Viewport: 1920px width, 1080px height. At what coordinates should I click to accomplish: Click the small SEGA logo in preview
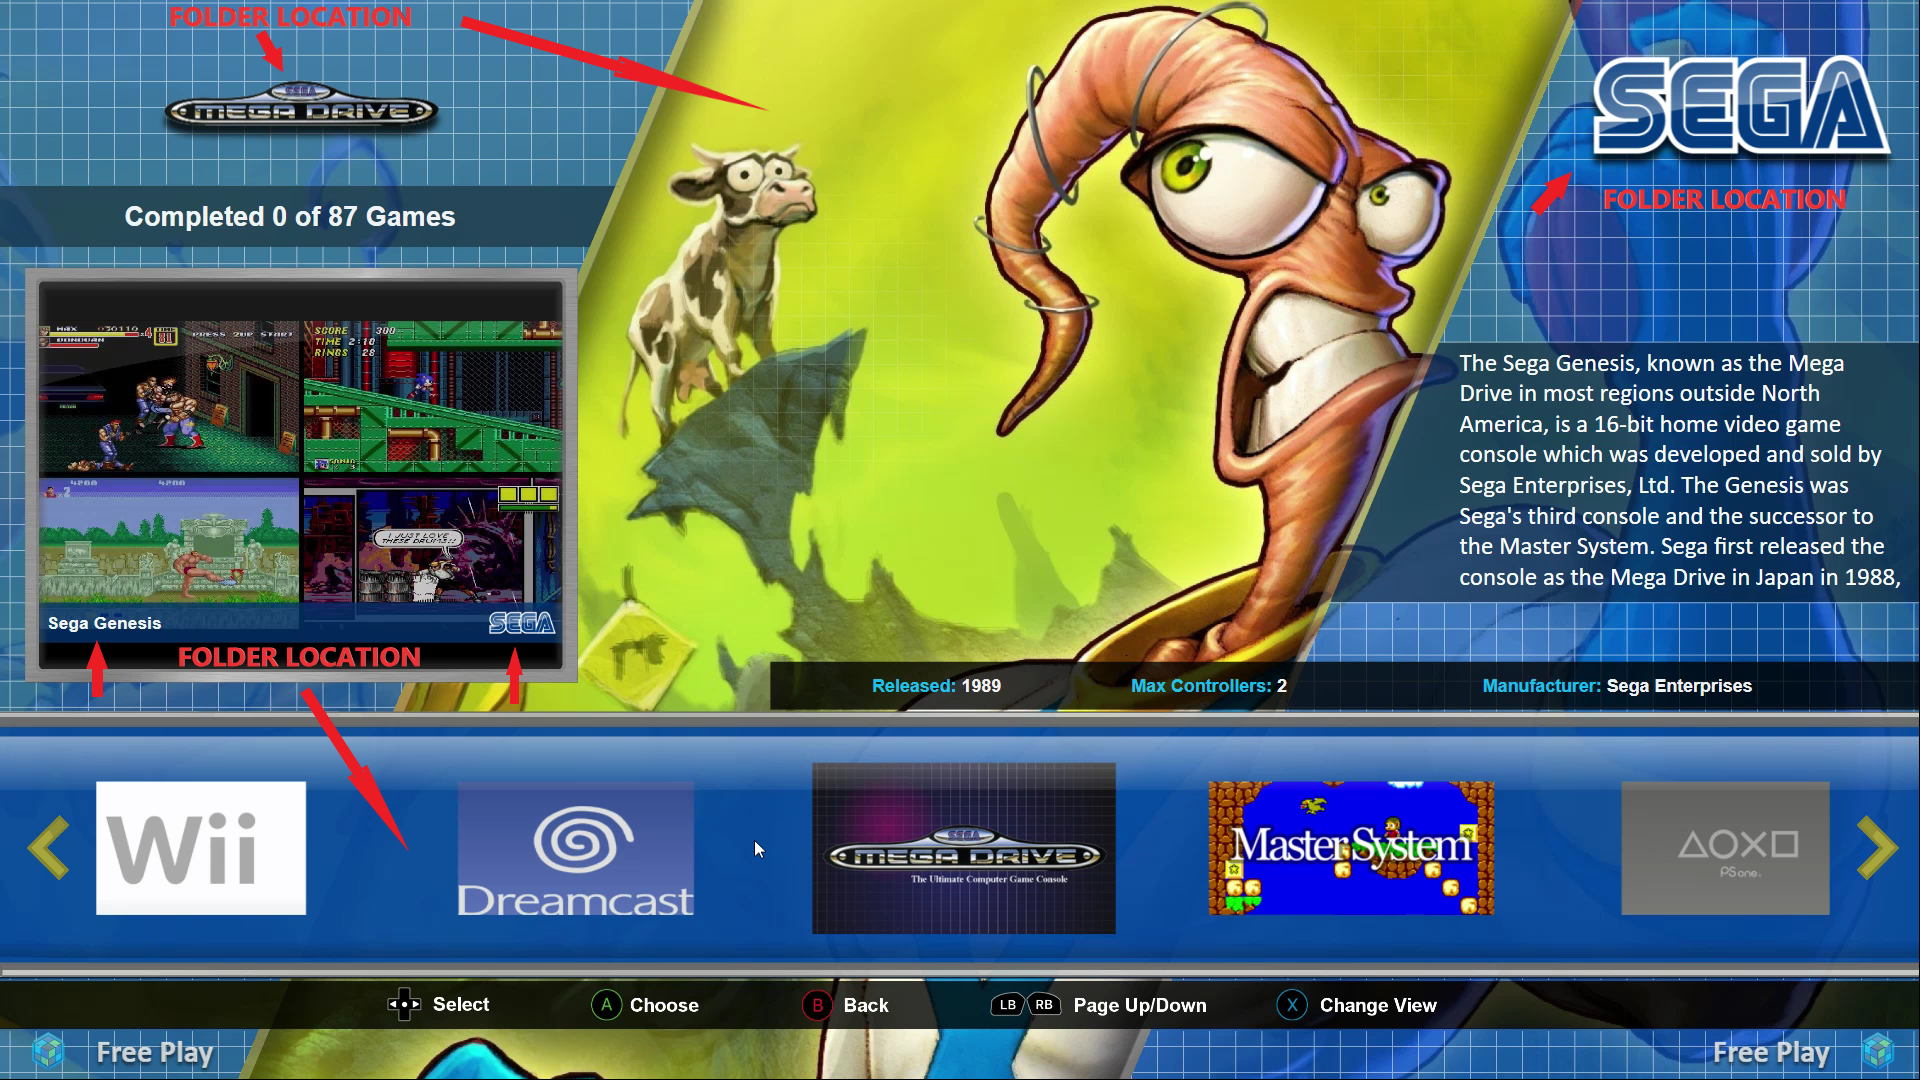pyautogui.click(x=522, y=623)
